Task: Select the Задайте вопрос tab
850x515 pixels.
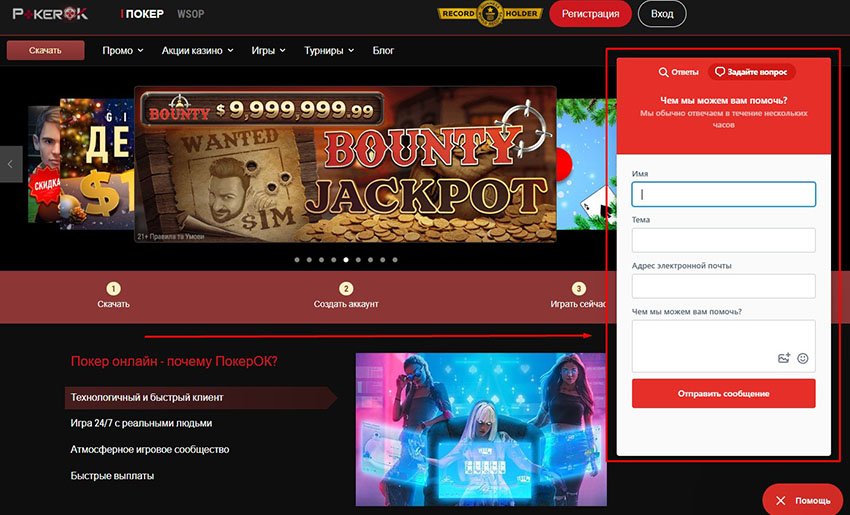Action: click(x=752, y=72)
